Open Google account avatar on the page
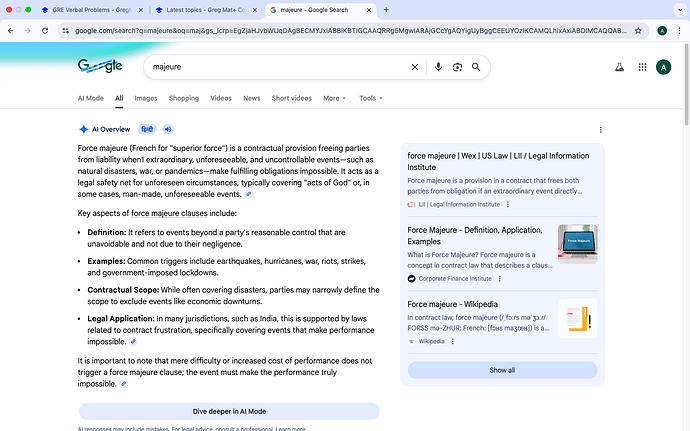The height and width of the screenshot is (431, 690). pos(663,67)
